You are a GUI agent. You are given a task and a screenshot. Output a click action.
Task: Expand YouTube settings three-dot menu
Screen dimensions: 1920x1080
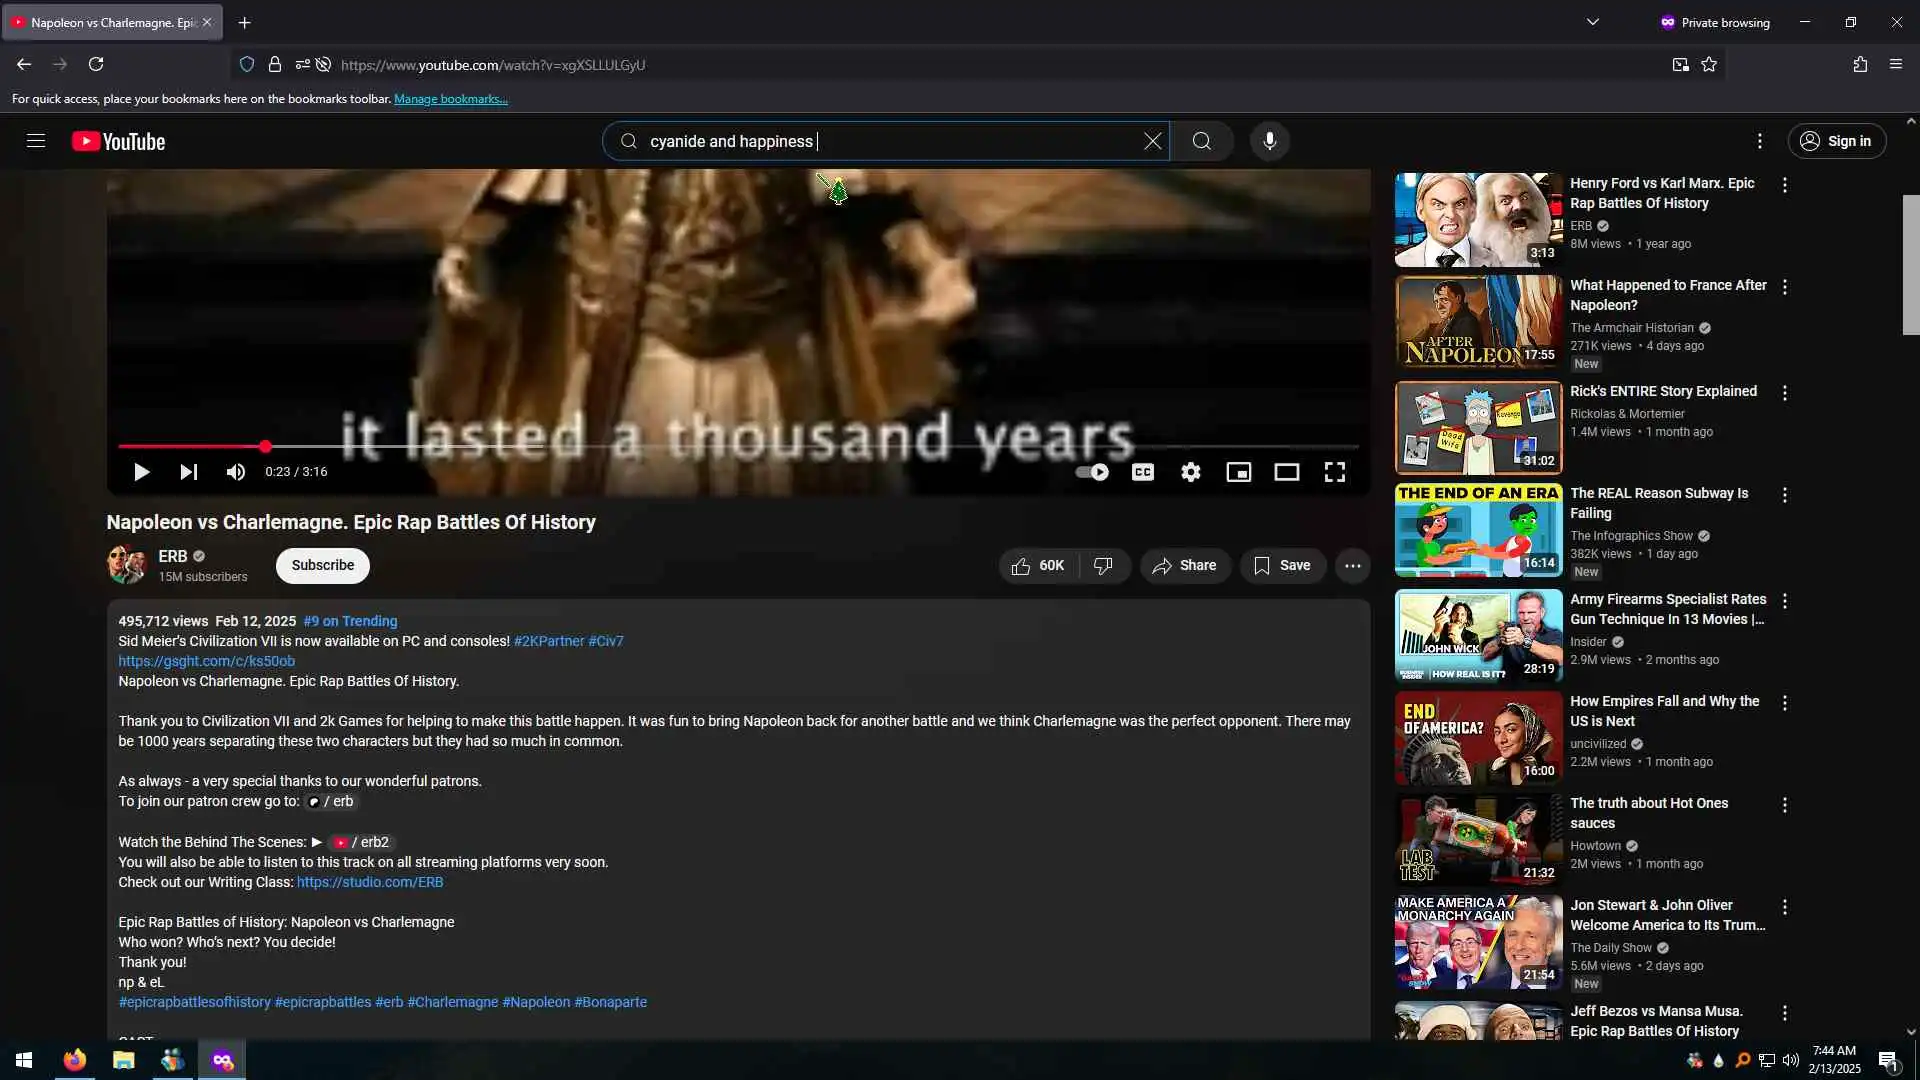(x=1759, y=141)
